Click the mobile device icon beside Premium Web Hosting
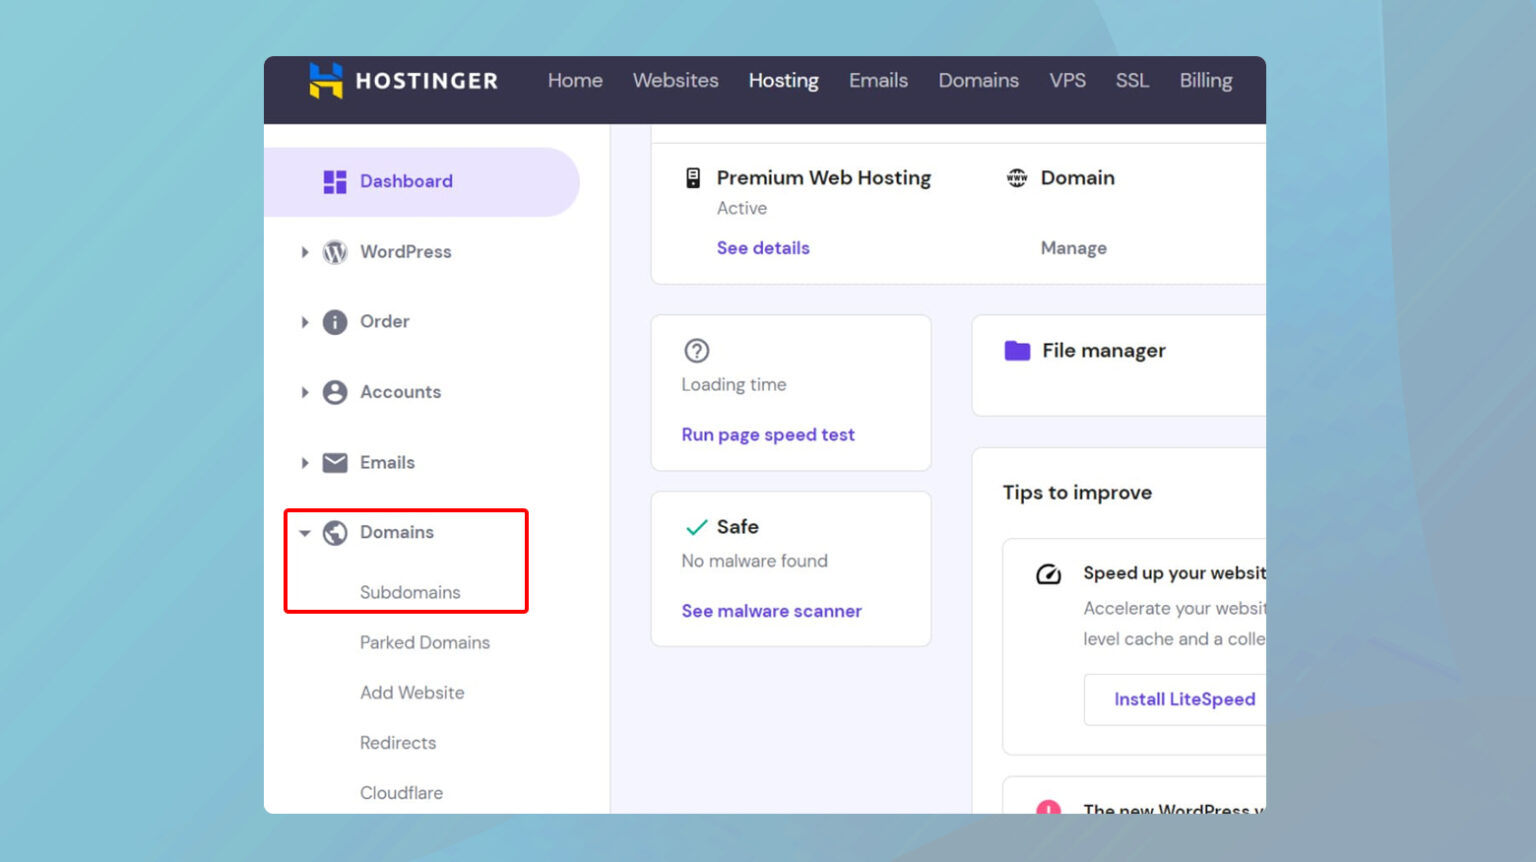Viewport: 1536px width, 862px height. coord(692,177)
